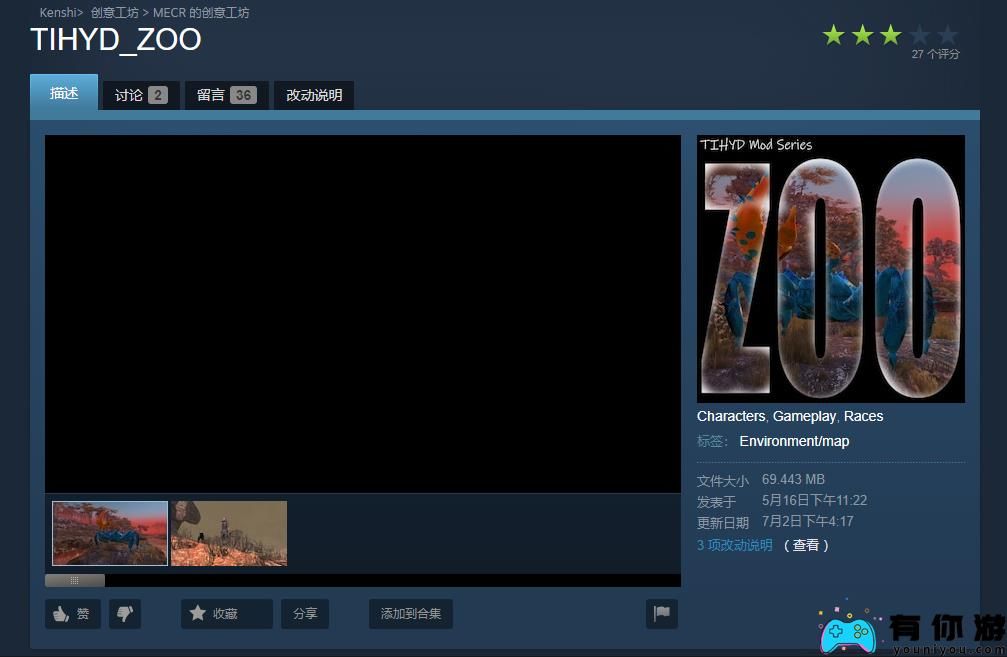Image resolution: width=1007 pixels, height=657 pixels.
Task: Click the 分享 share button
Action: point(304,613)
